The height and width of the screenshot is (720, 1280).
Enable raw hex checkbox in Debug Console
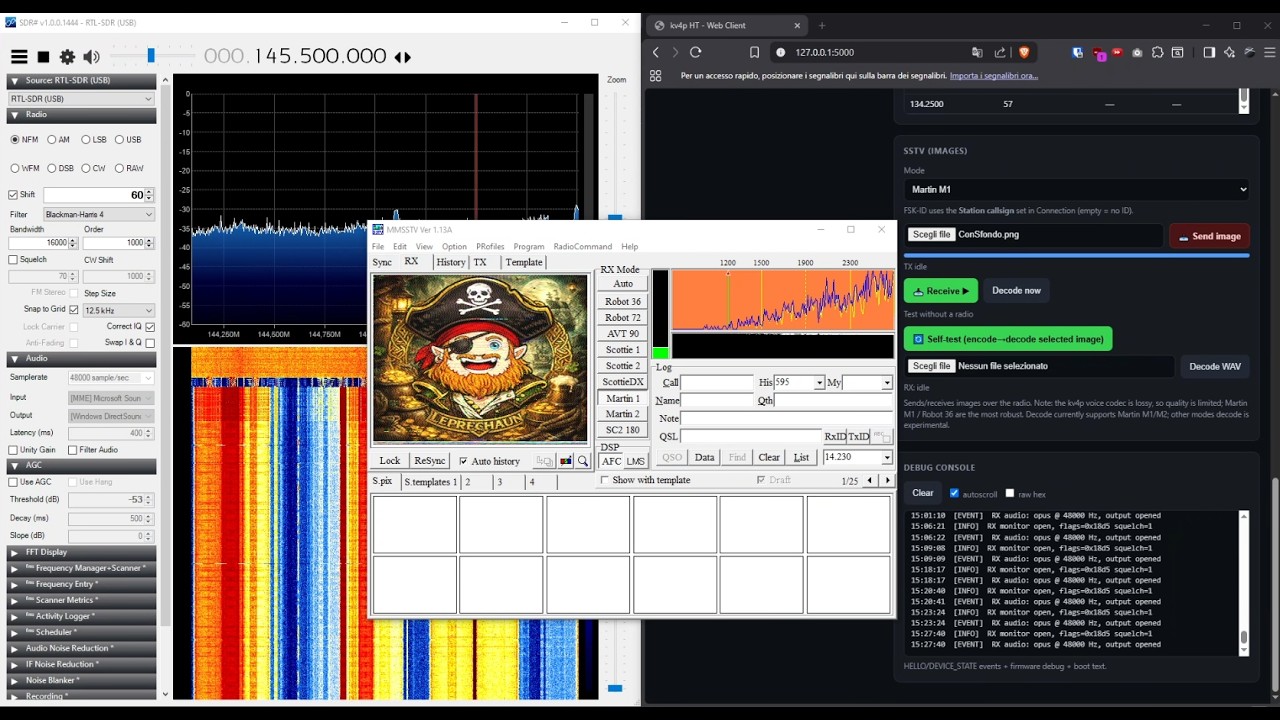pos(1010,493)
